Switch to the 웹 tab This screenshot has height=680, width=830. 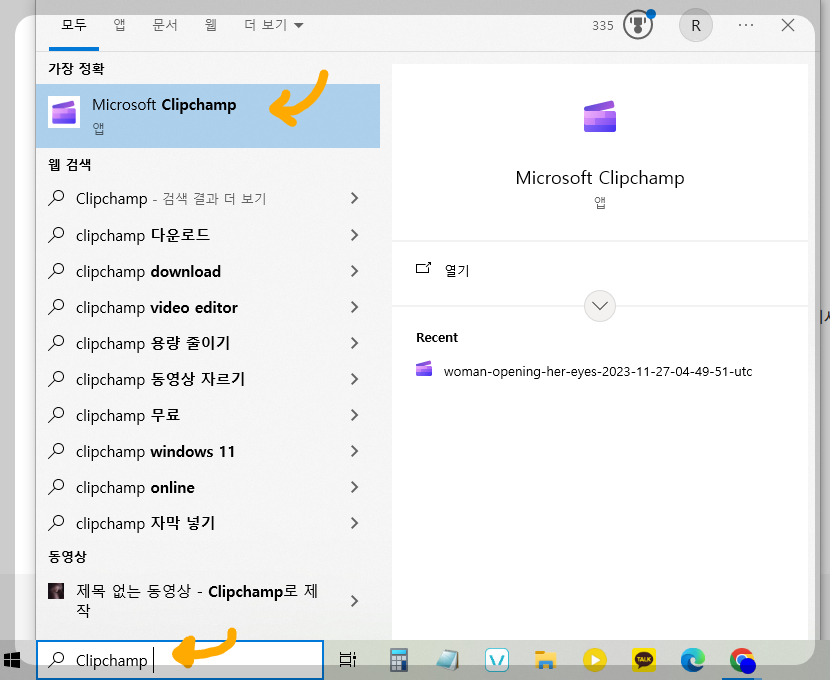[x=211, y=25]
